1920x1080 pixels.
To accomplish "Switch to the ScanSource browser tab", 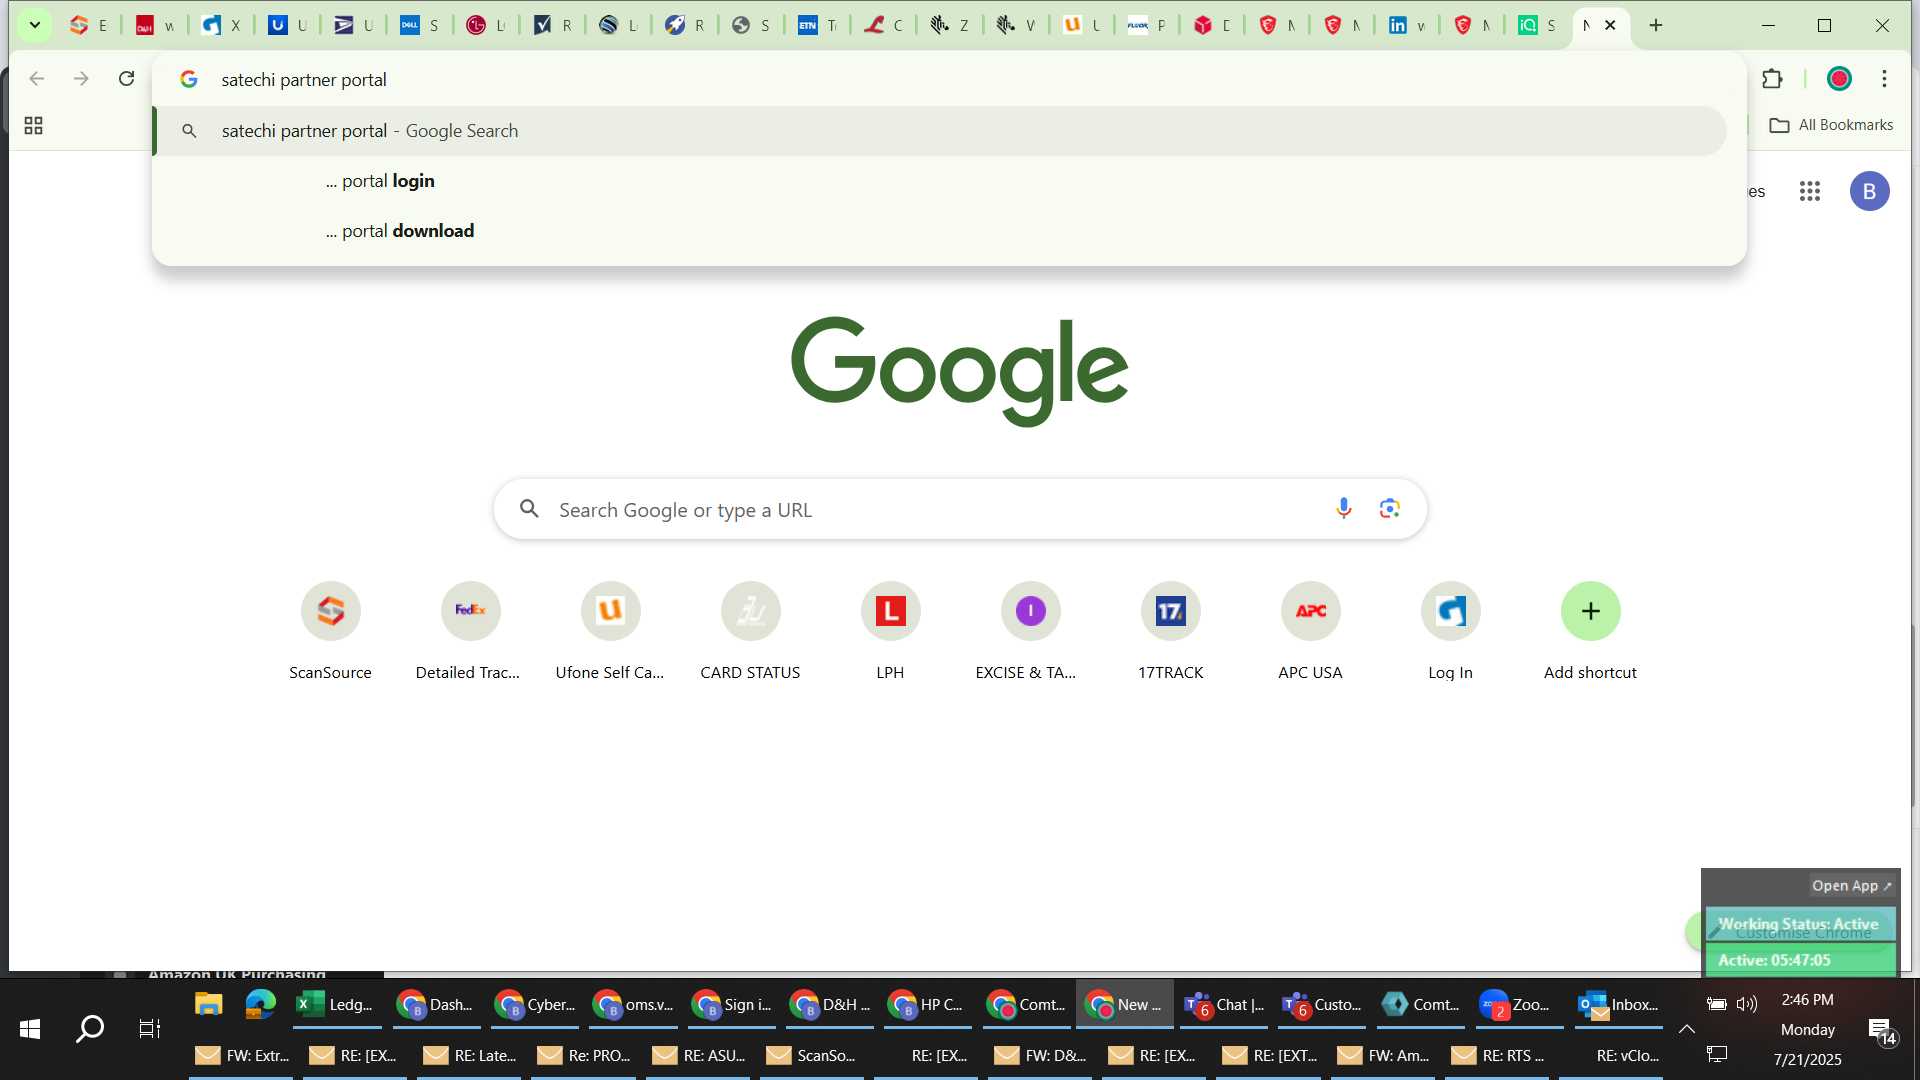I will tap(88, 25).
